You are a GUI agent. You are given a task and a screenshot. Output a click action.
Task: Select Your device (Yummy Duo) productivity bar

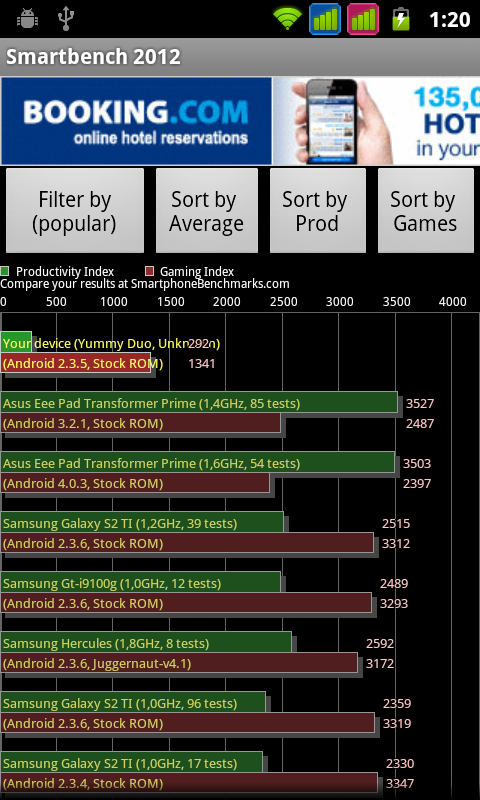pos(16,342)
